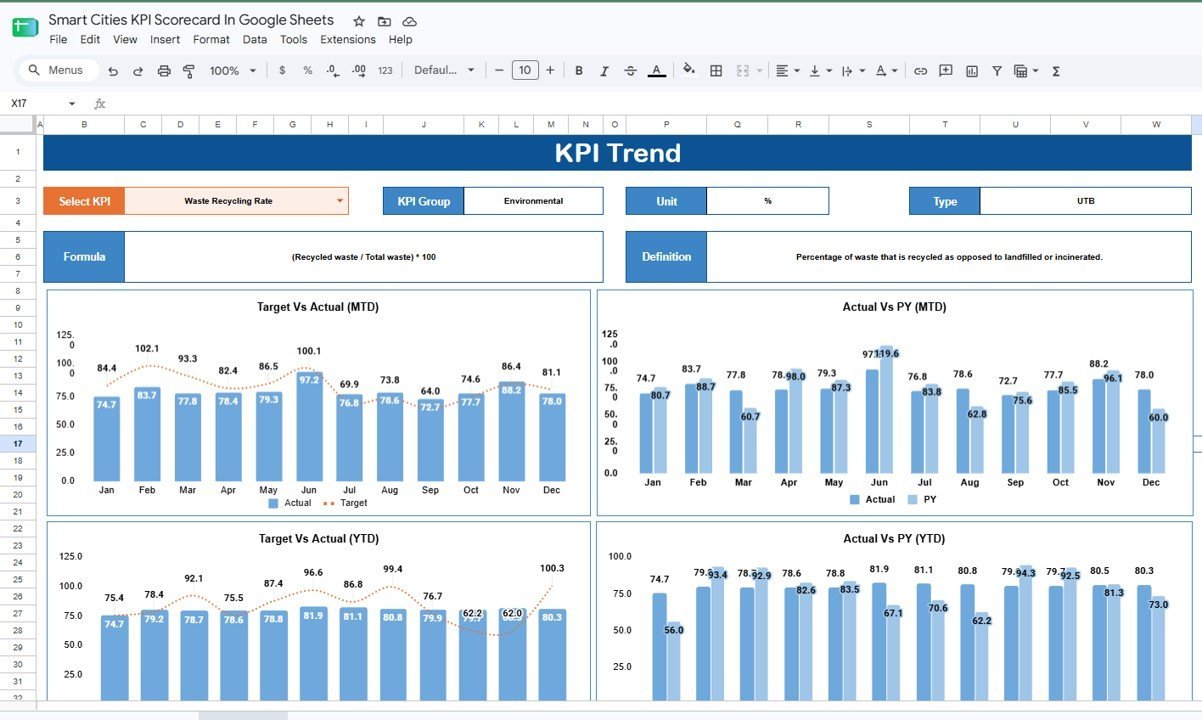This screenshot has height=720, width=1202.
Task: Open the View menu
Action: (x=125, y=40)
